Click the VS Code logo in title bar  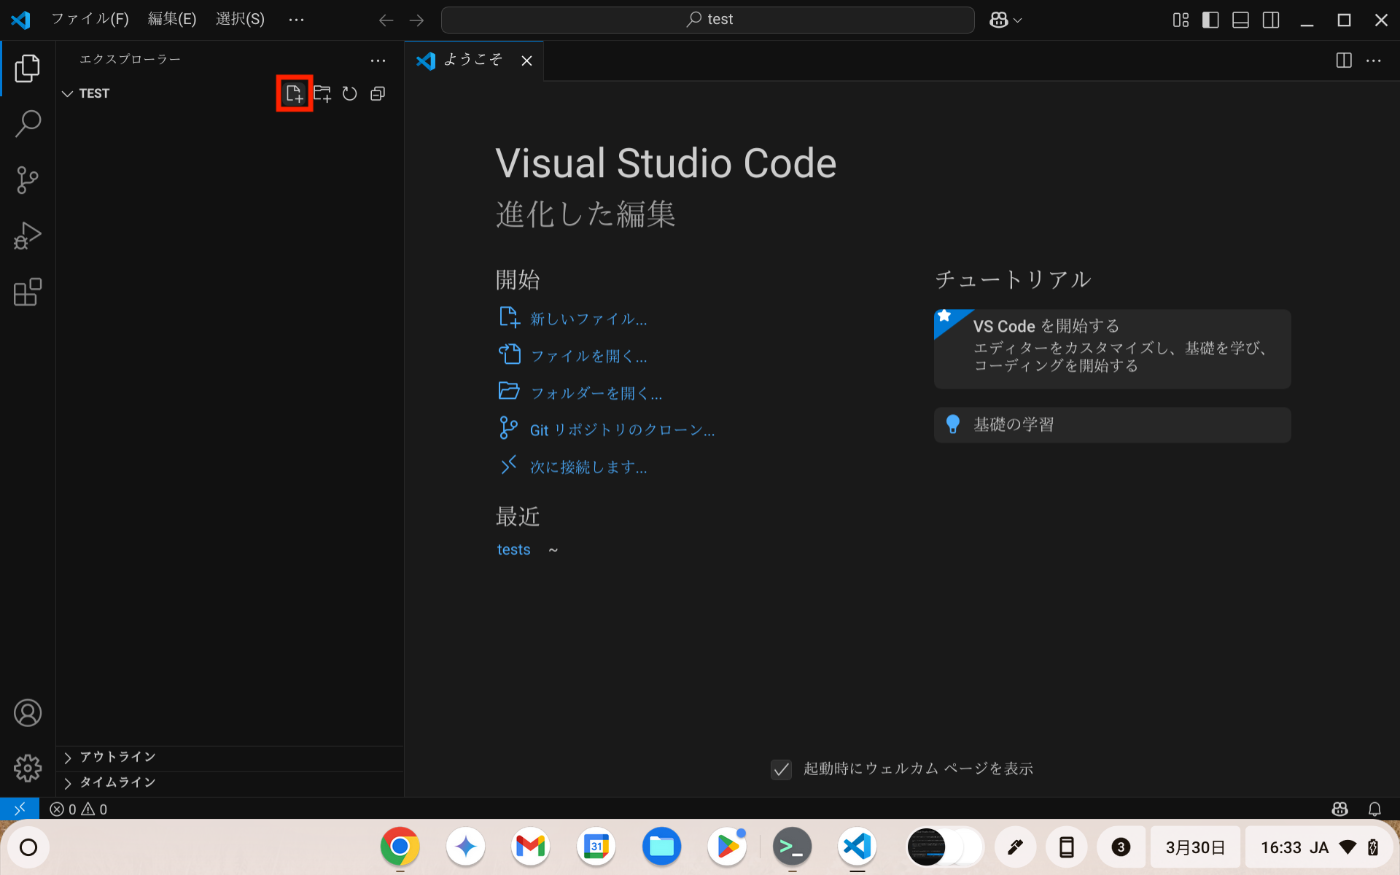tap(21, 20)
